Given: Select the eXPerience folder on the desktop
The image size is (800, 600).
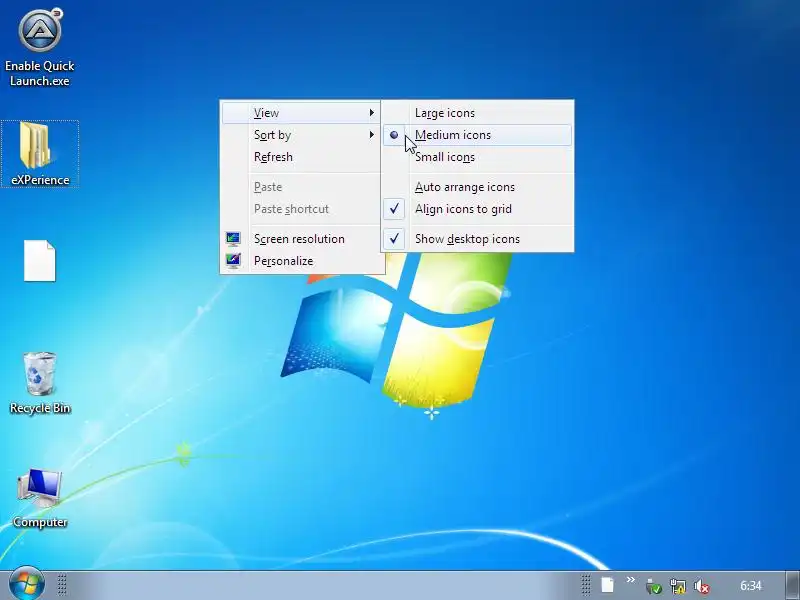Looking at the screenshot, I should (x=40, y=154).
